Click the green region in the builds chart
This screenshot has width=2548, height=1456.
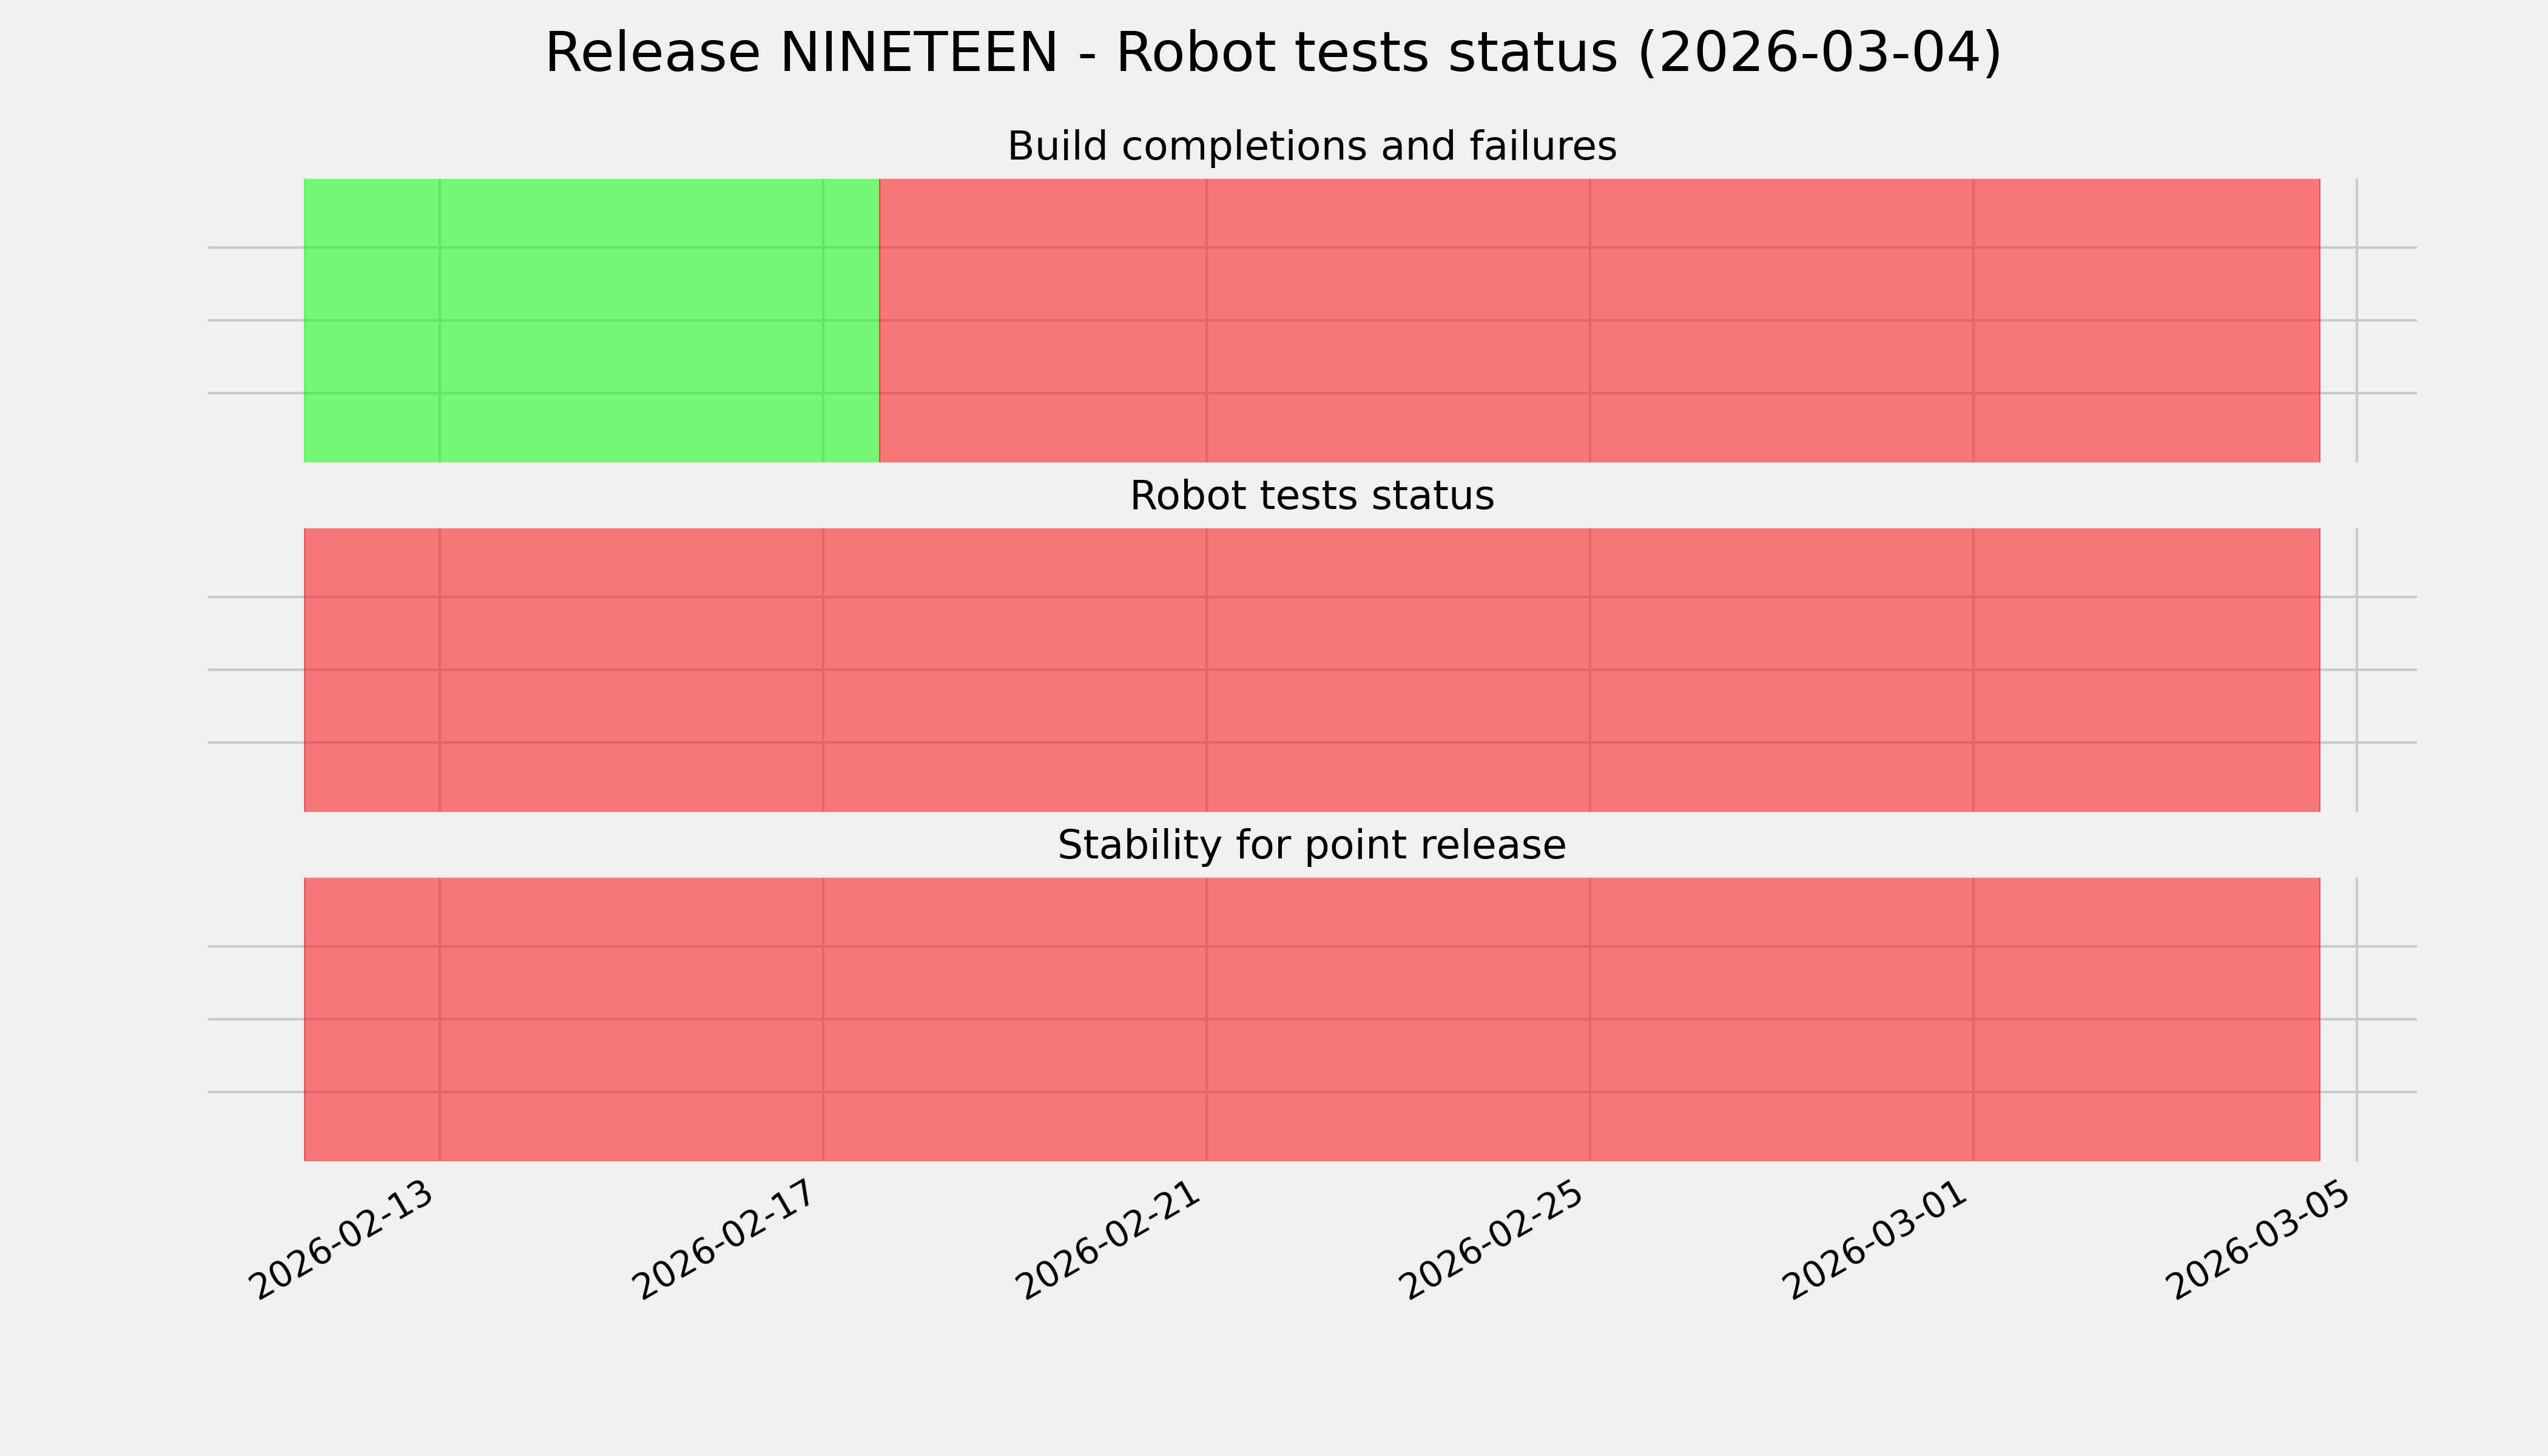590,320
